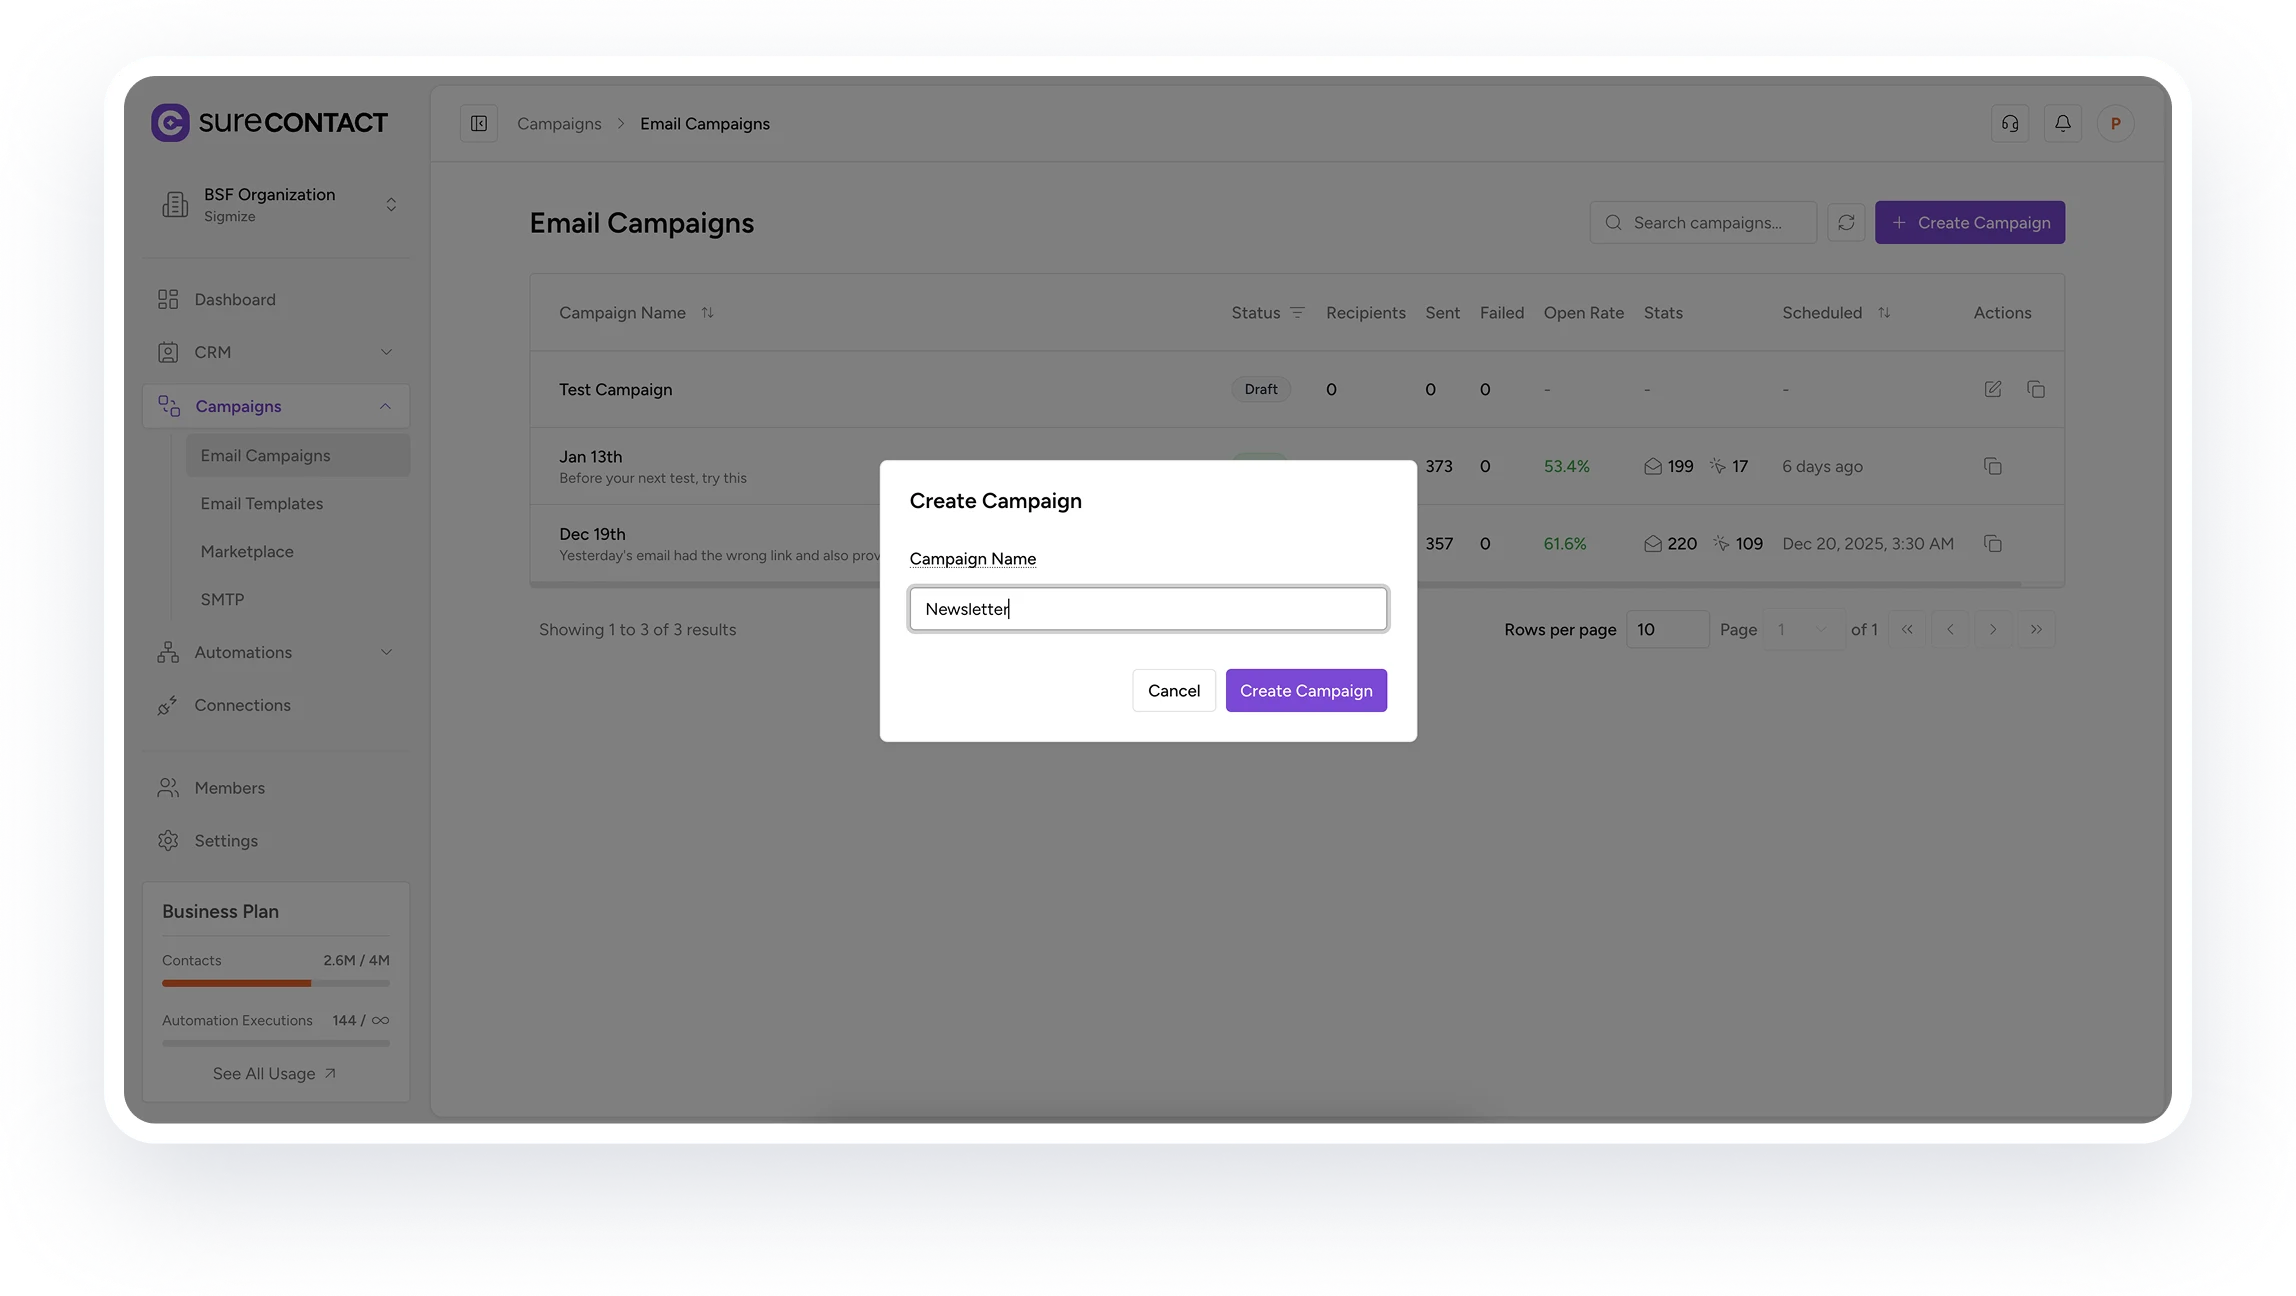Duplicate Test Campaign using the copy icon
The width and height of the screenshot is (2296, 1296).
coord(2037,389)
